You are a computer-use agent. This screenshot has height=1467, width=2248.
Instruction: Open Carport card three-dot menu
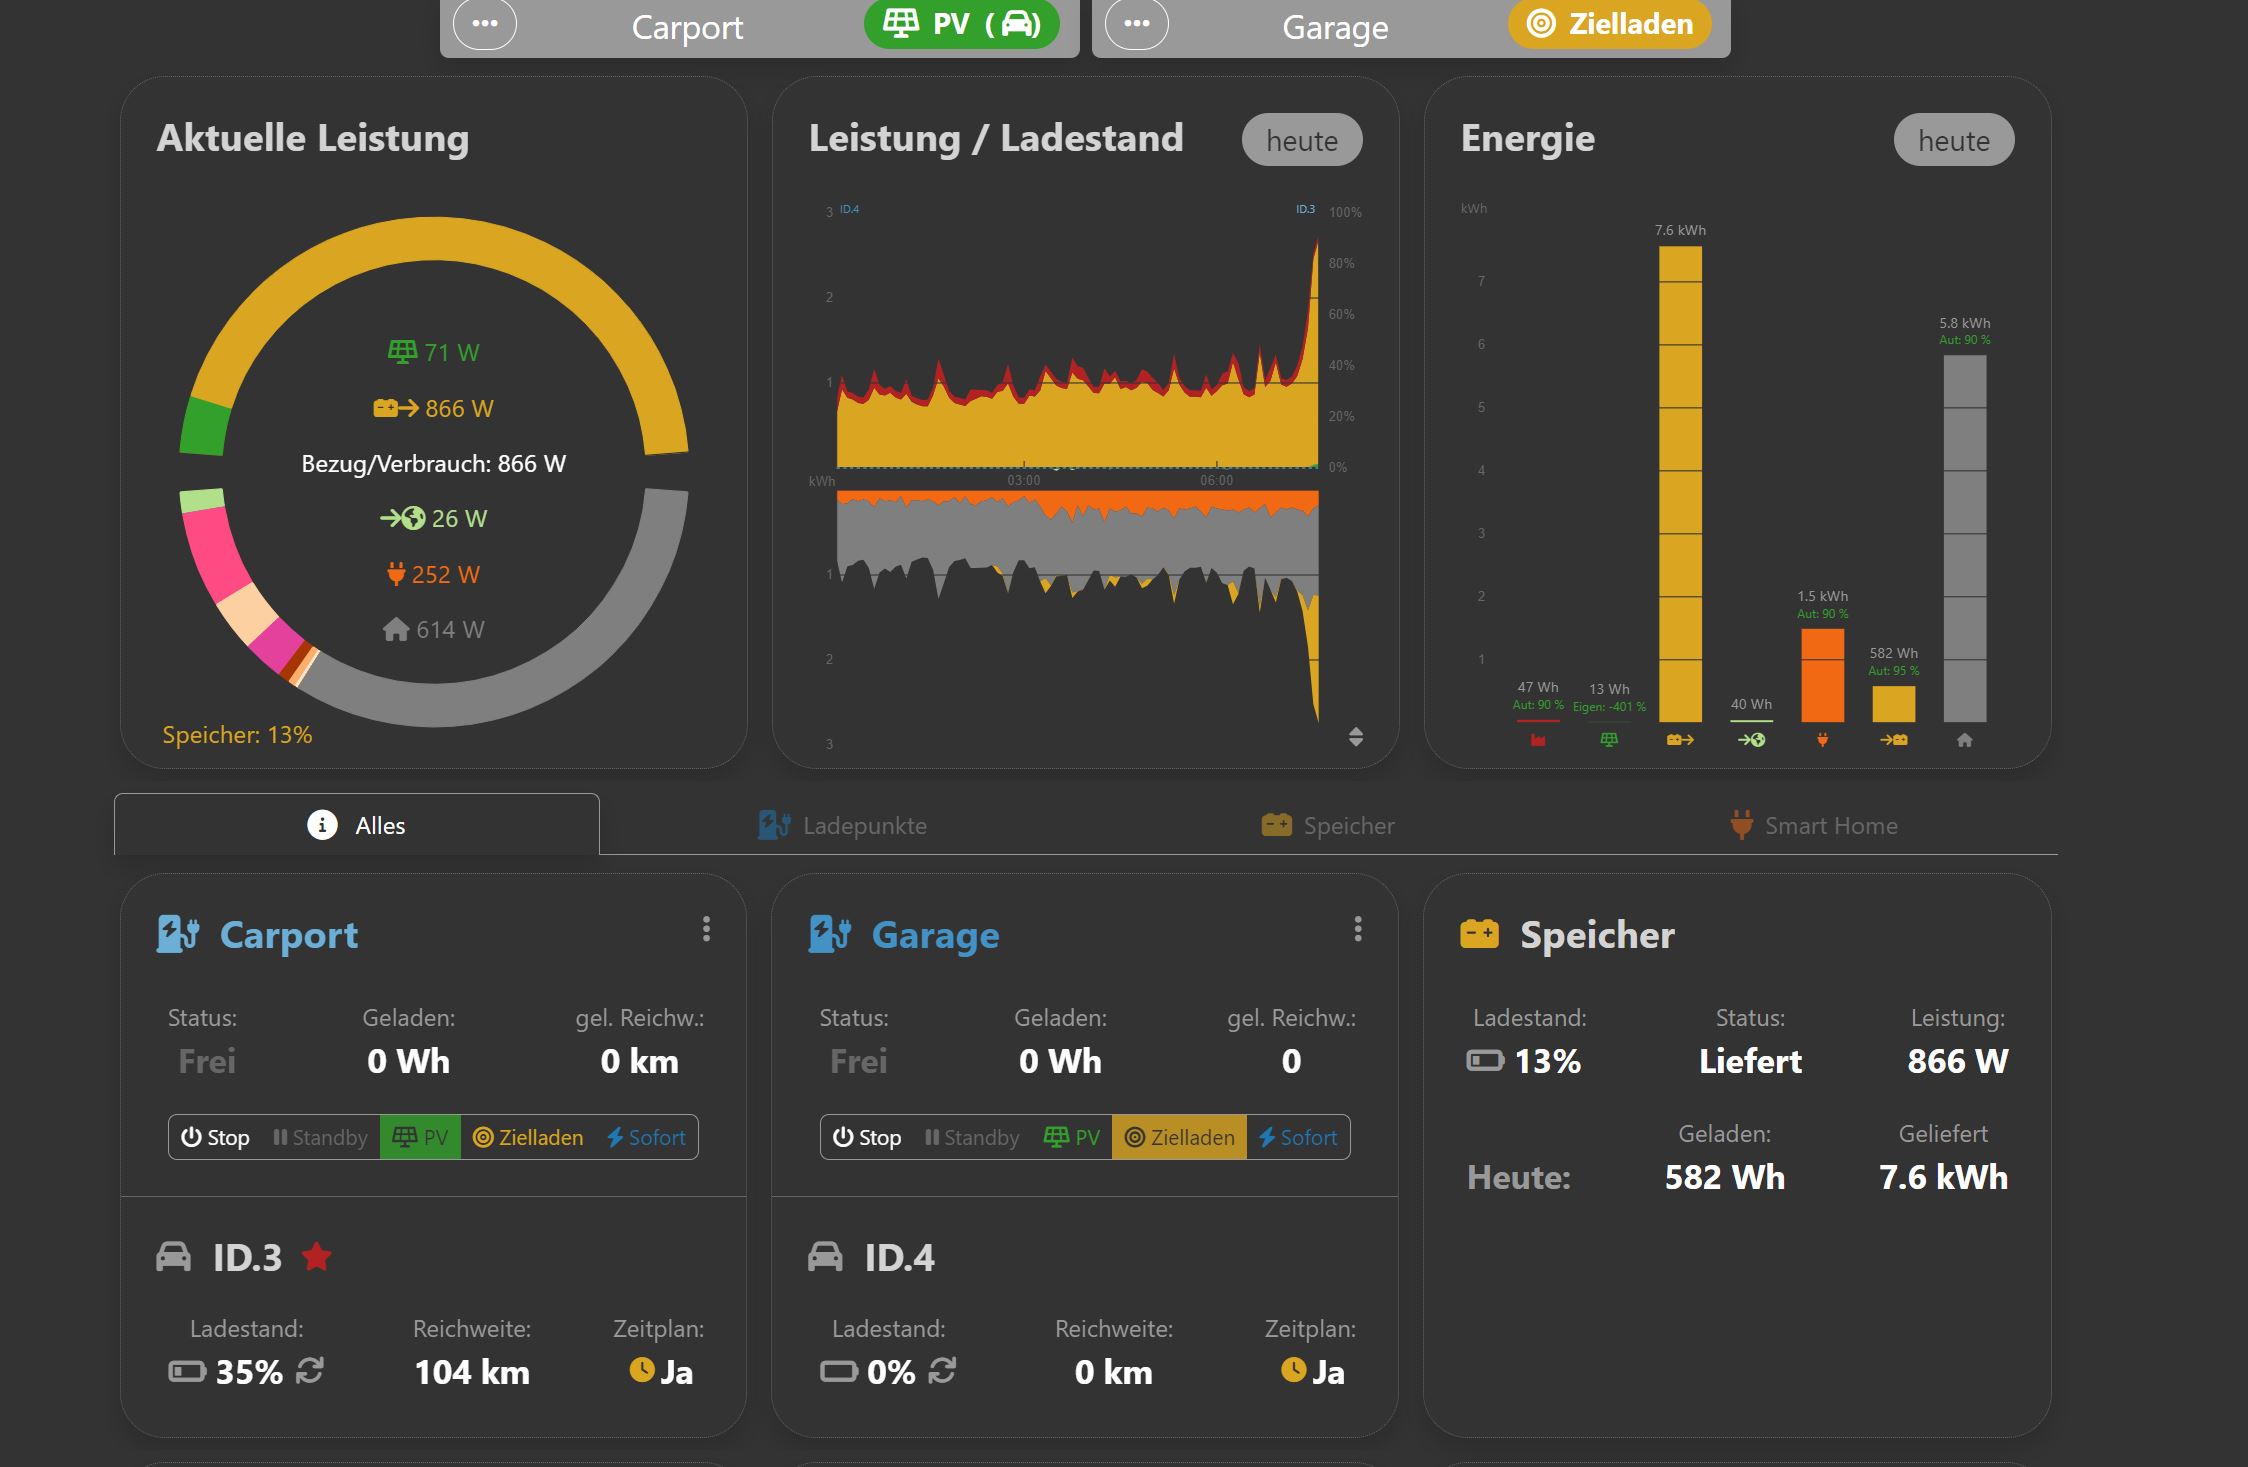tap(706, 929)
